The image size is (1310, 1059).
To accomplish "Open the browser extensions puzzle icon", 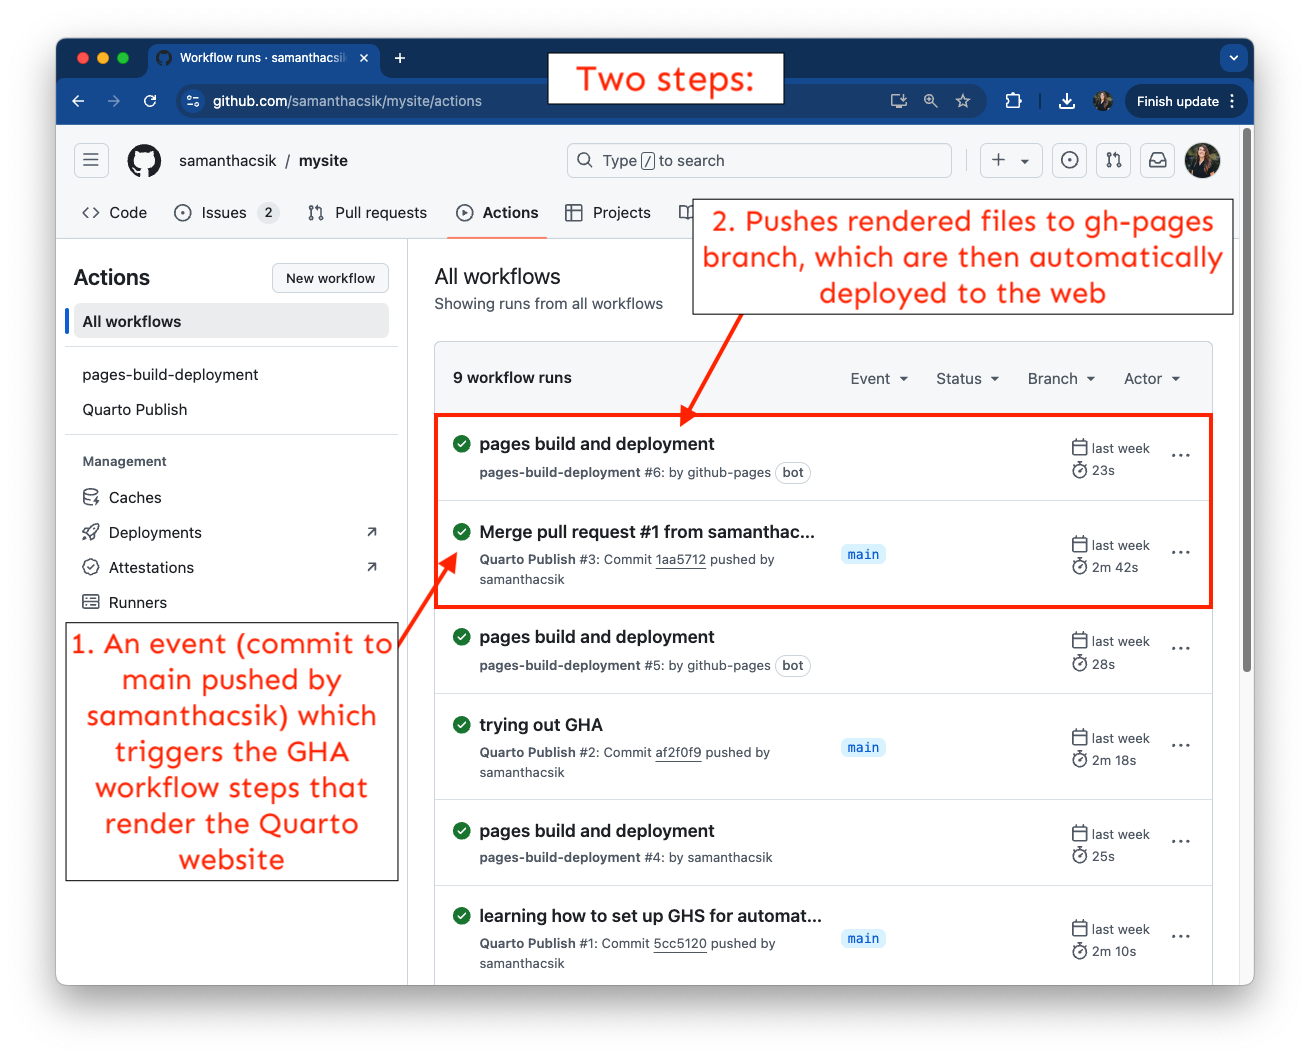I will click(1013, 101).
